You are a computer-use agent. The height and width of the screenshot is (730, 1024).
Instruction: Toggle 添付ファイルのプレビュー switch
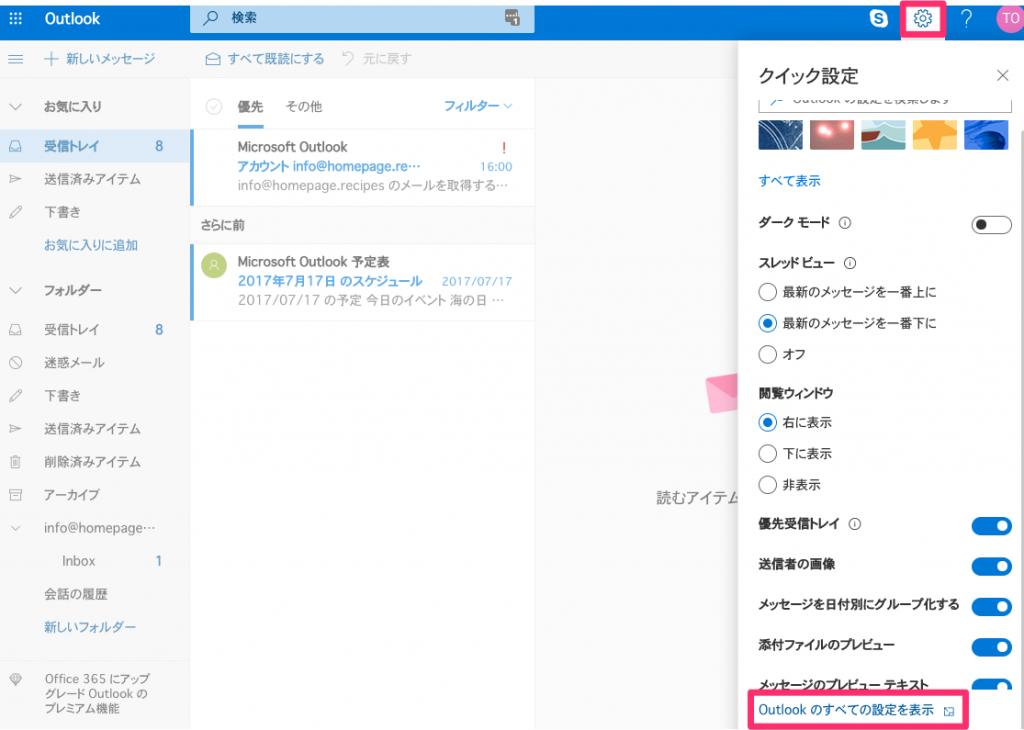pos(991,647)
